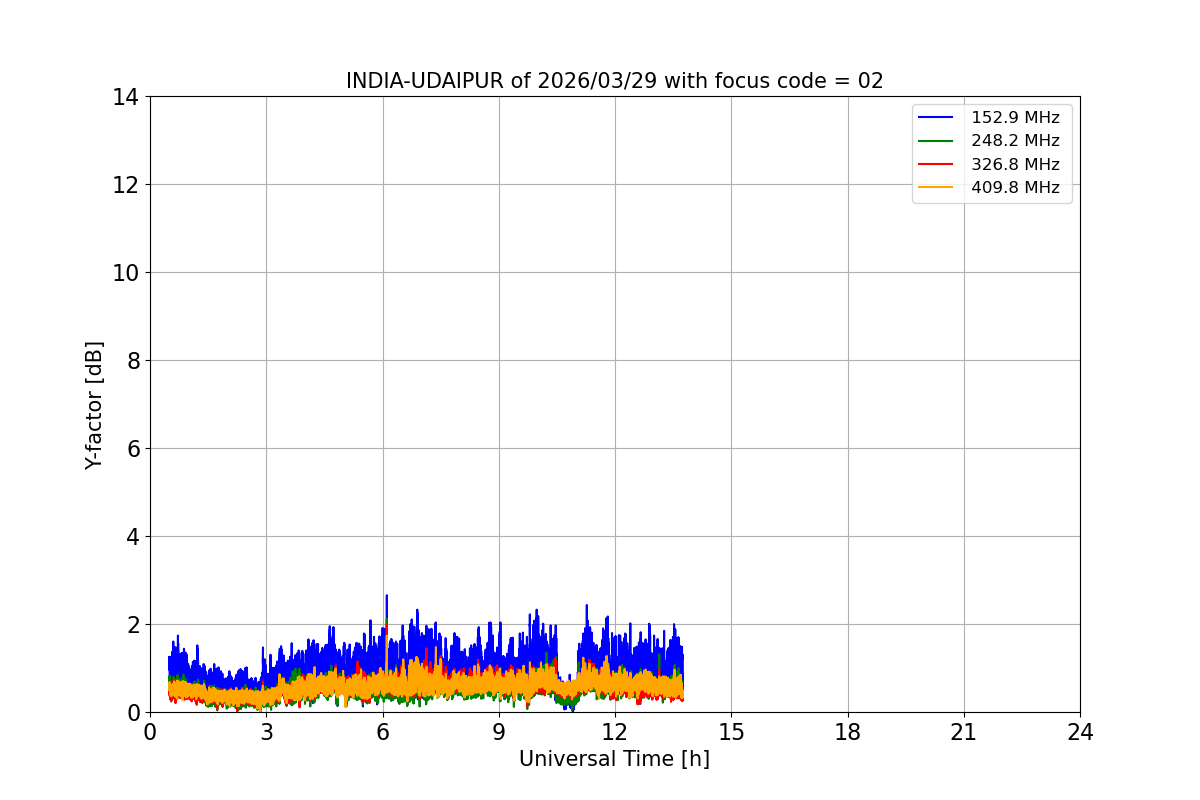
Task: Click the 14 tick on the Y-factor axis
Action: (125, 97)
